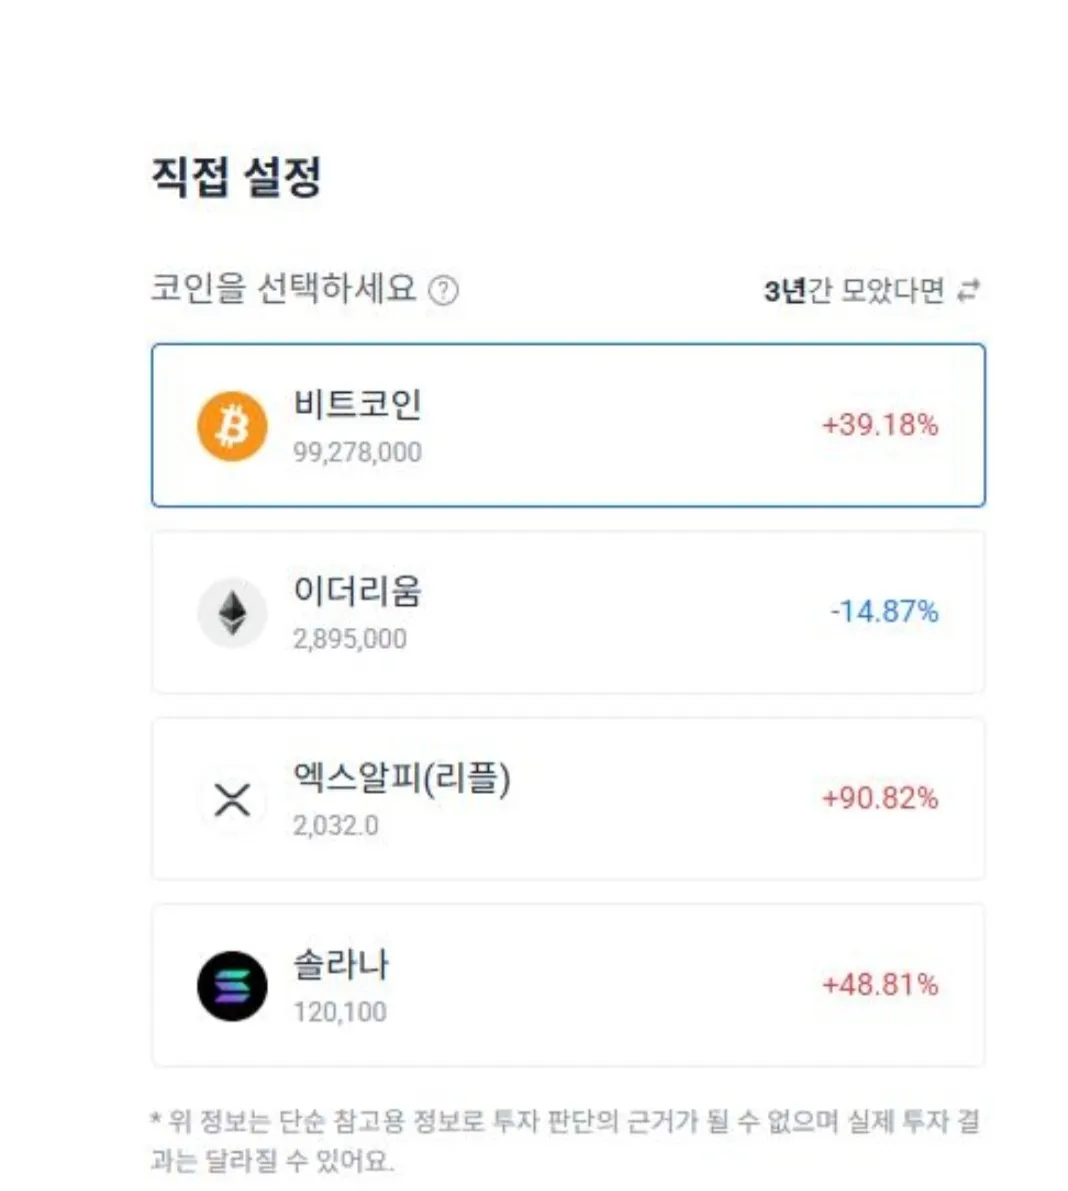
Task: Click the XRP price 2,032.0
Action: pyautogui.click(x=335, y=826)
